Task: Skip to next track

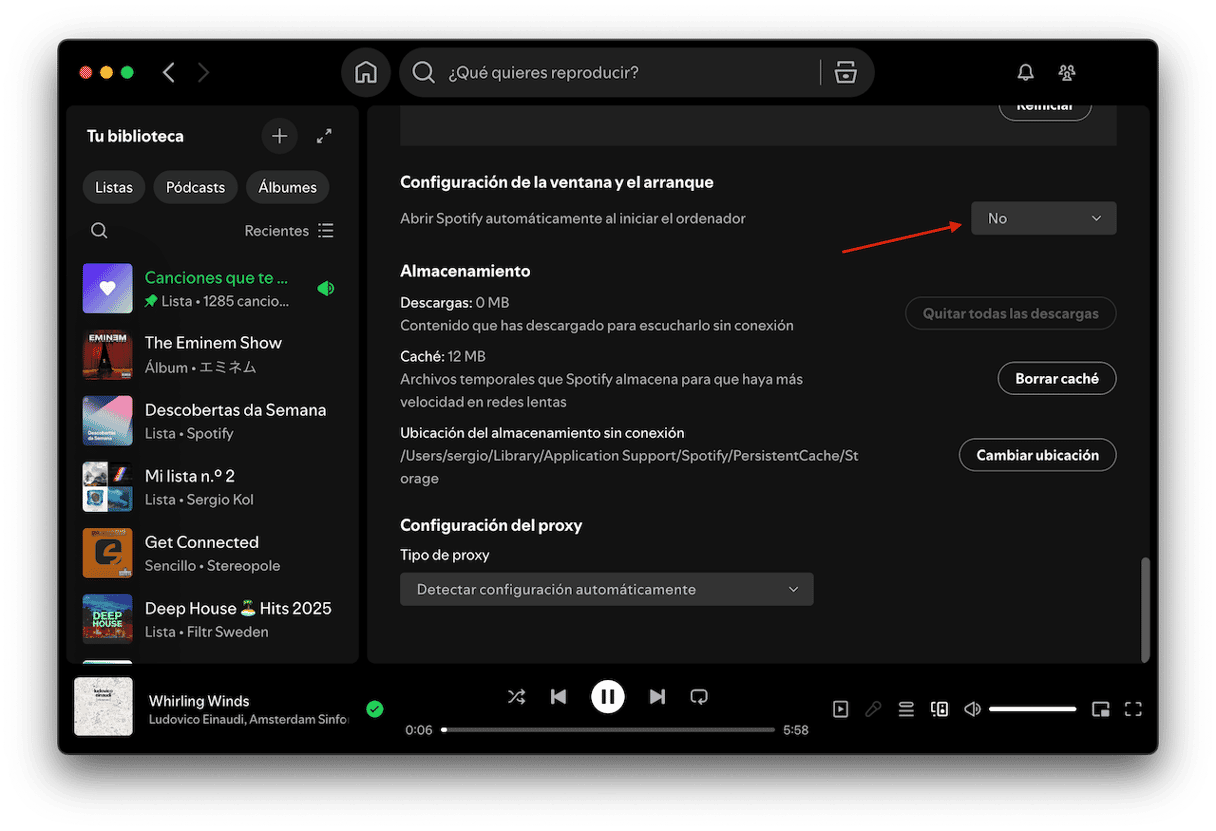Action: pyautogui.click(x=657, y=697)
